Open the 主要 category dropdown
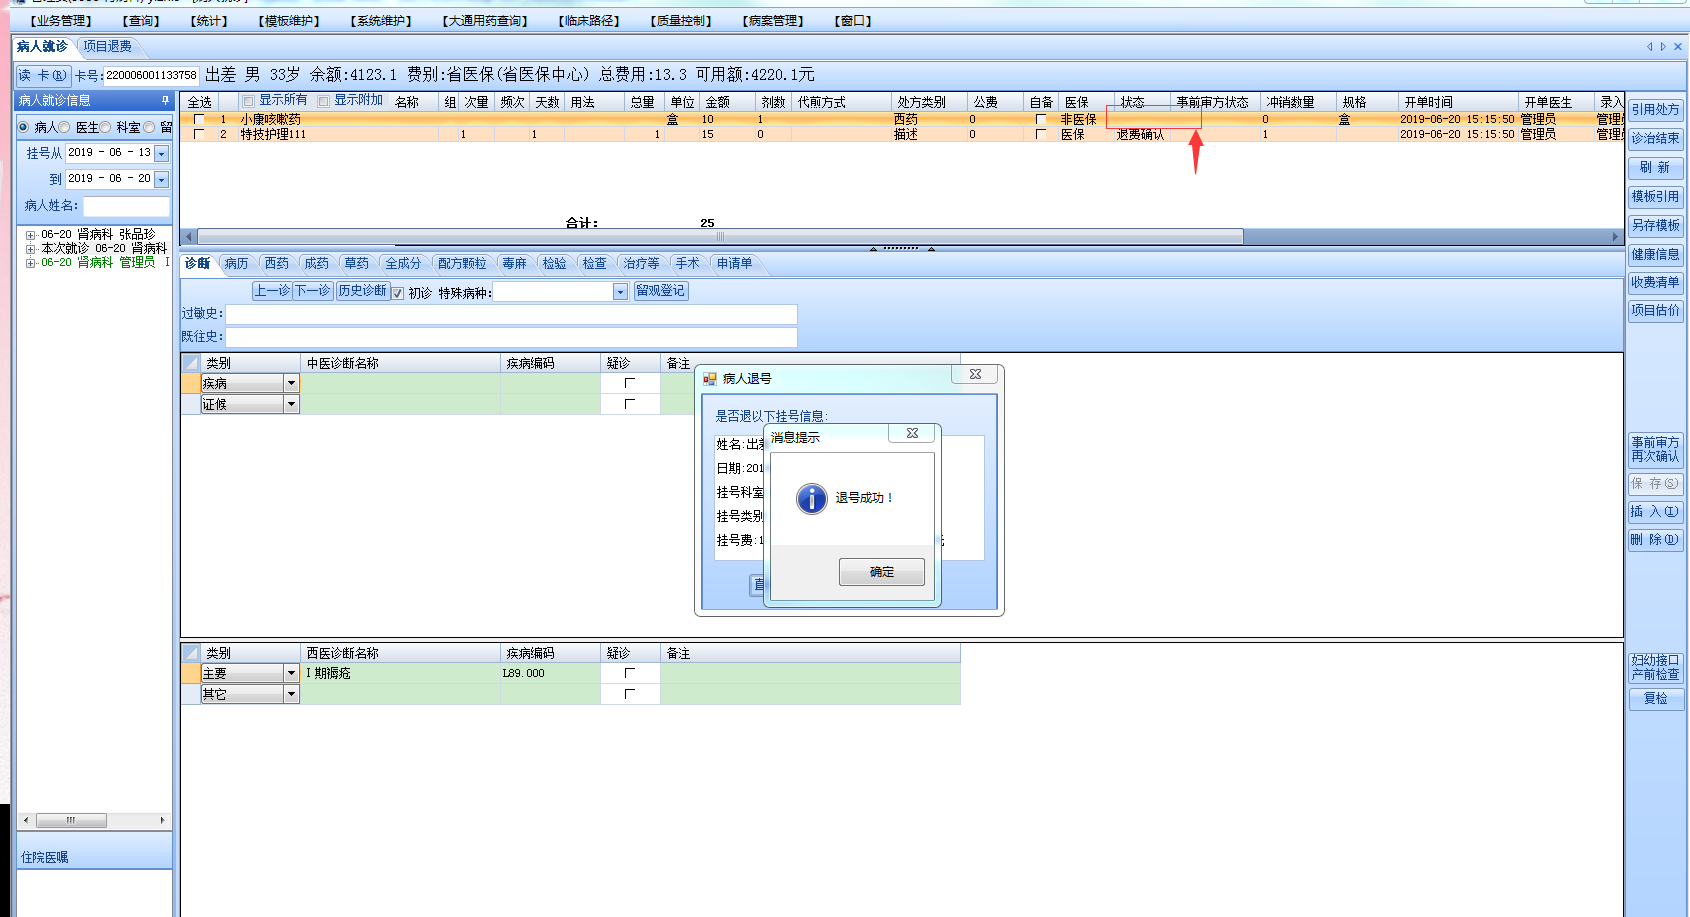 coord(291,673)
